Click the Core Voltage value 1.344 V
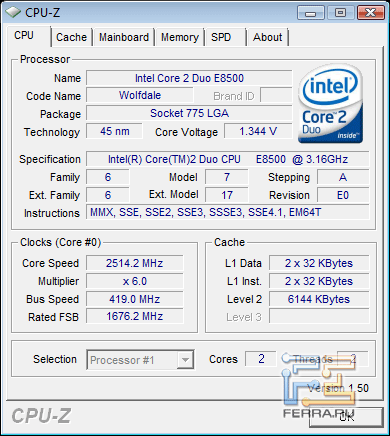Screen dimensions: 390x436 [x=258, y=131]
